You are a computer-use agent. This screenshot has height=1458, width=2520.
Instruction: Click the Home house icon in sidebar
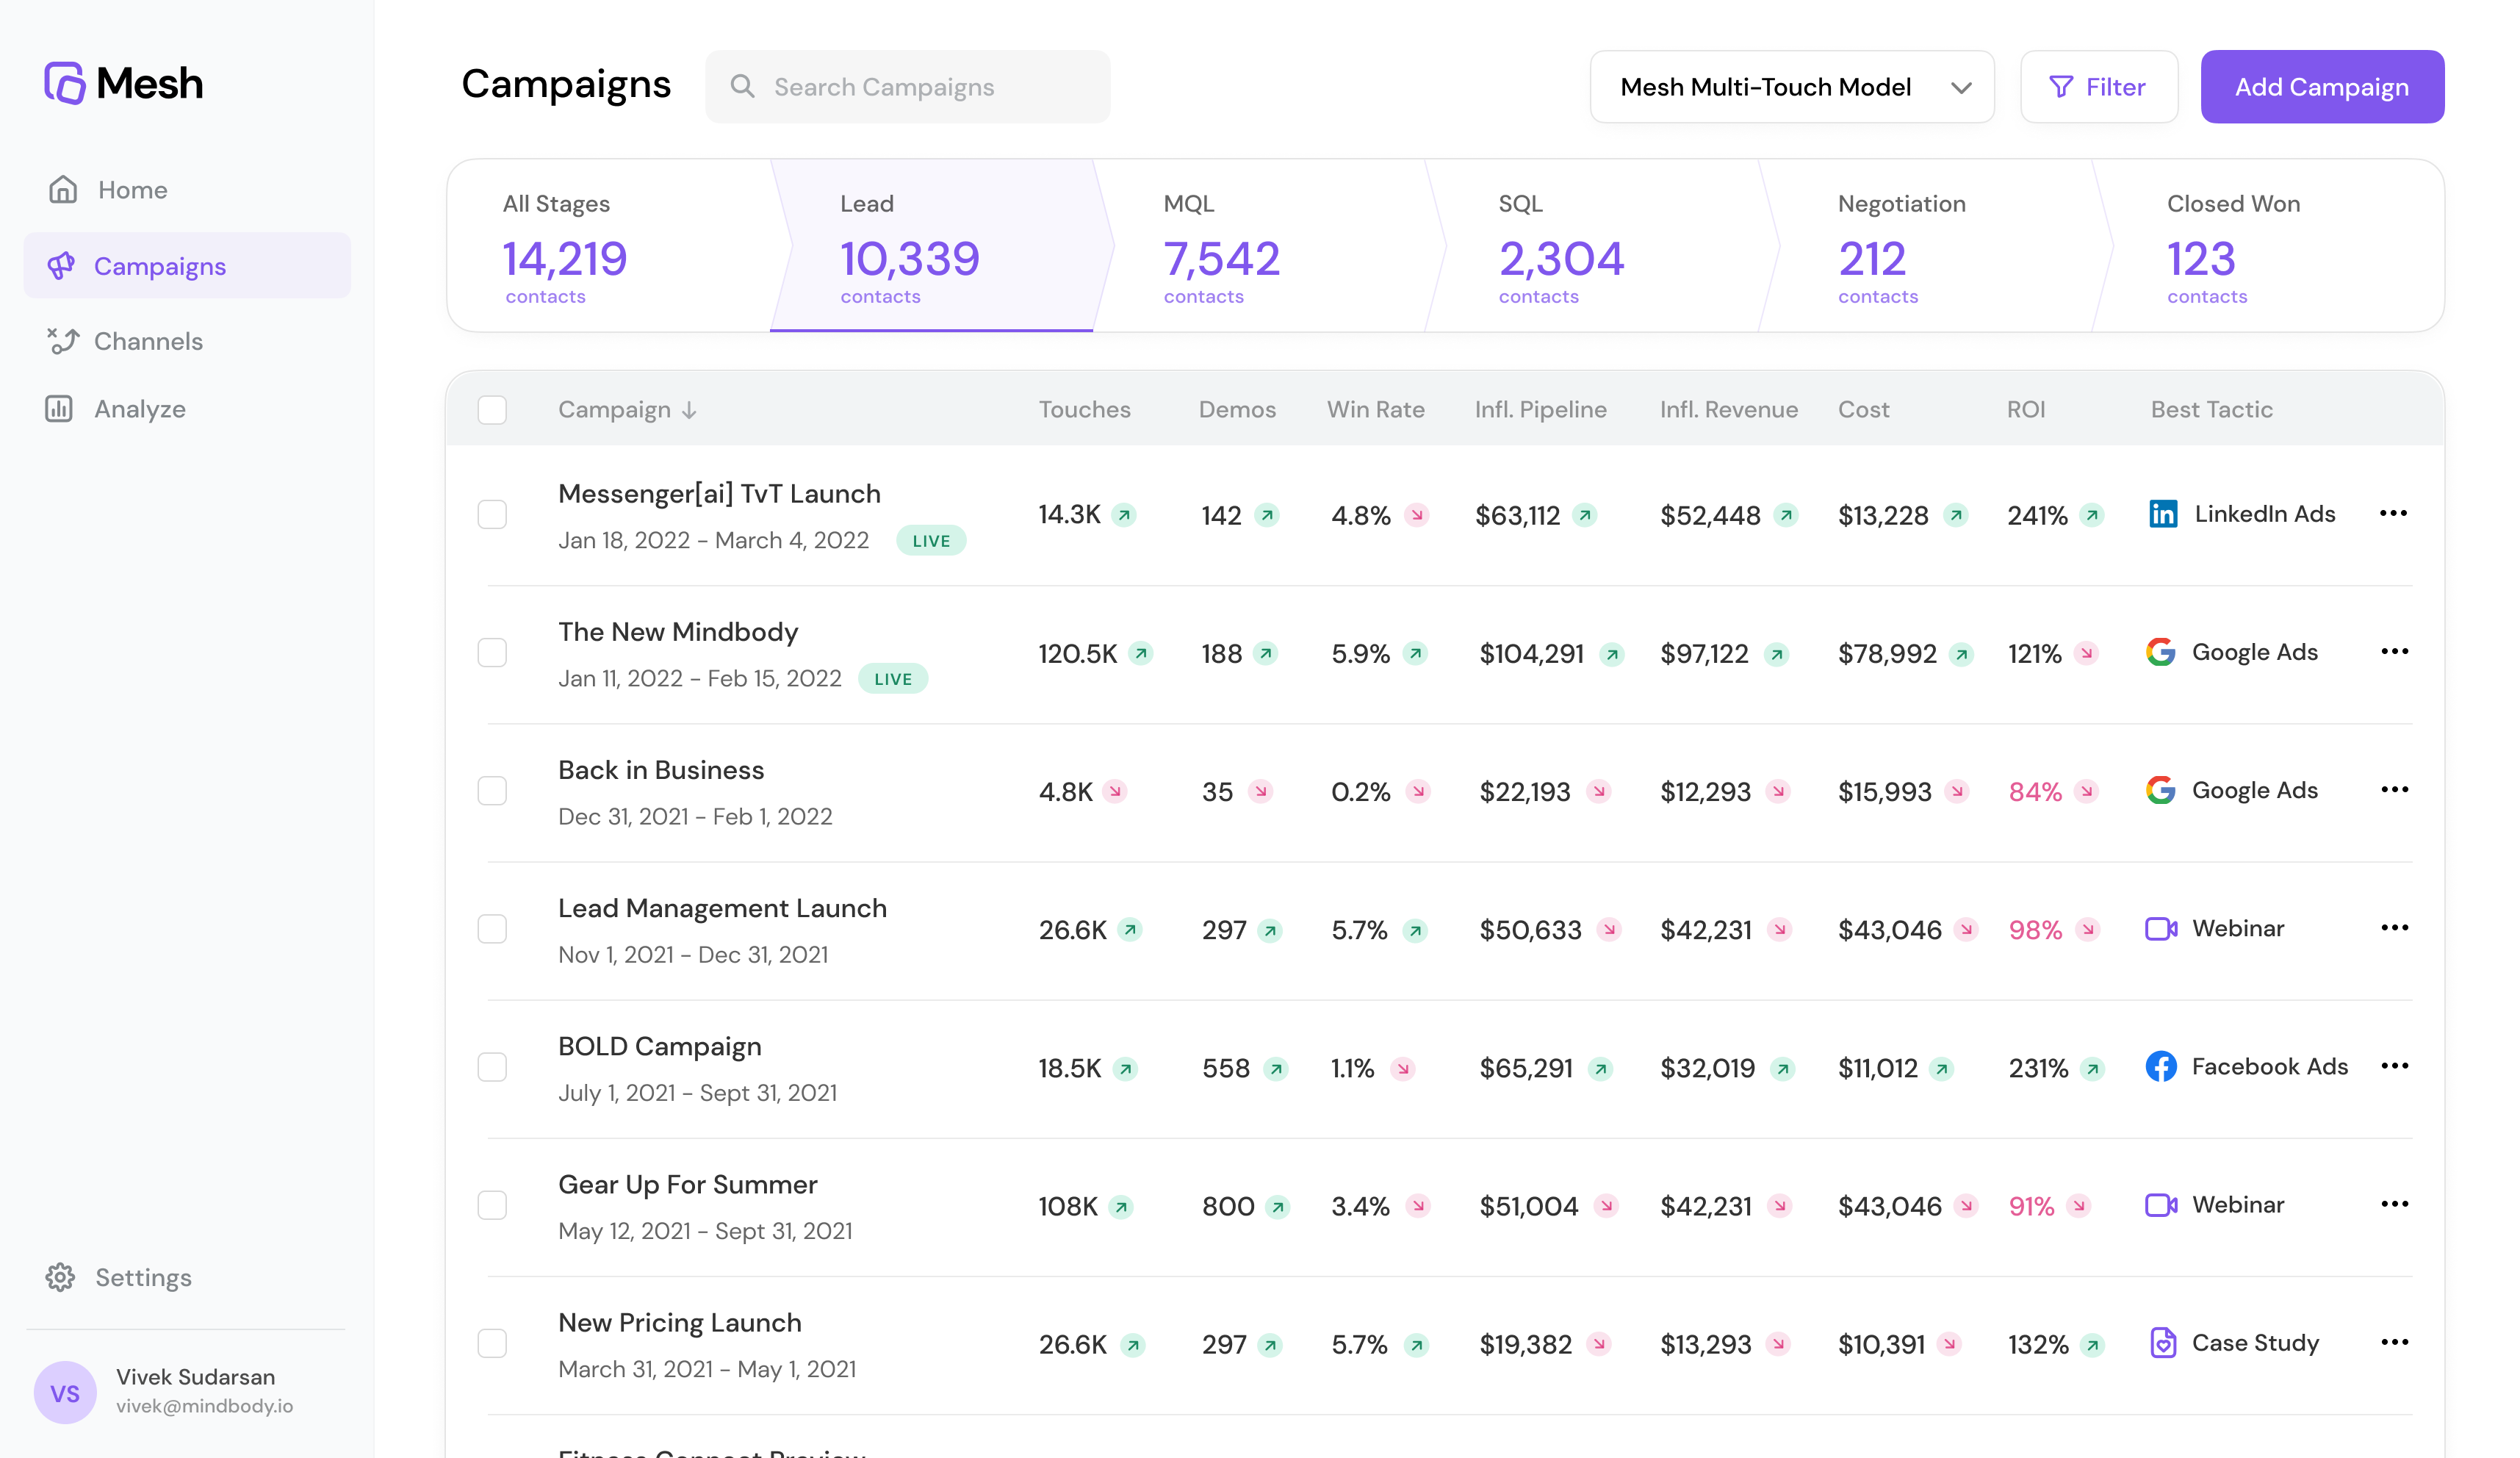click(x=63, y=189)
